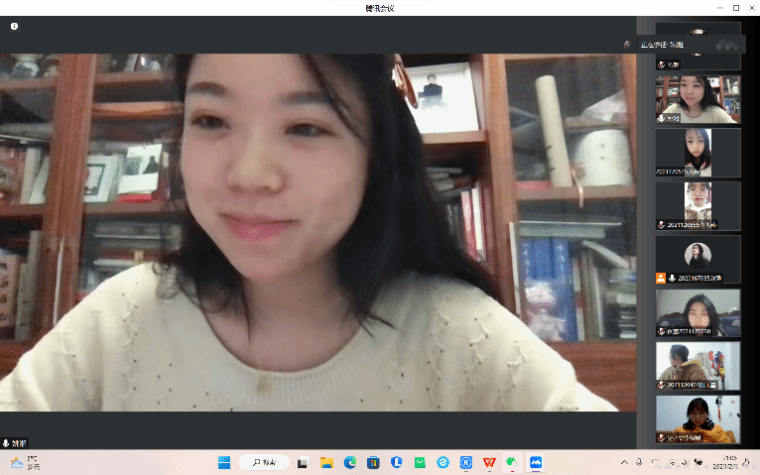Screen dimensions: 760x475
Task: Open the weather widget on the taskbar
Action: pyautogui.click(x=25, y=462)
